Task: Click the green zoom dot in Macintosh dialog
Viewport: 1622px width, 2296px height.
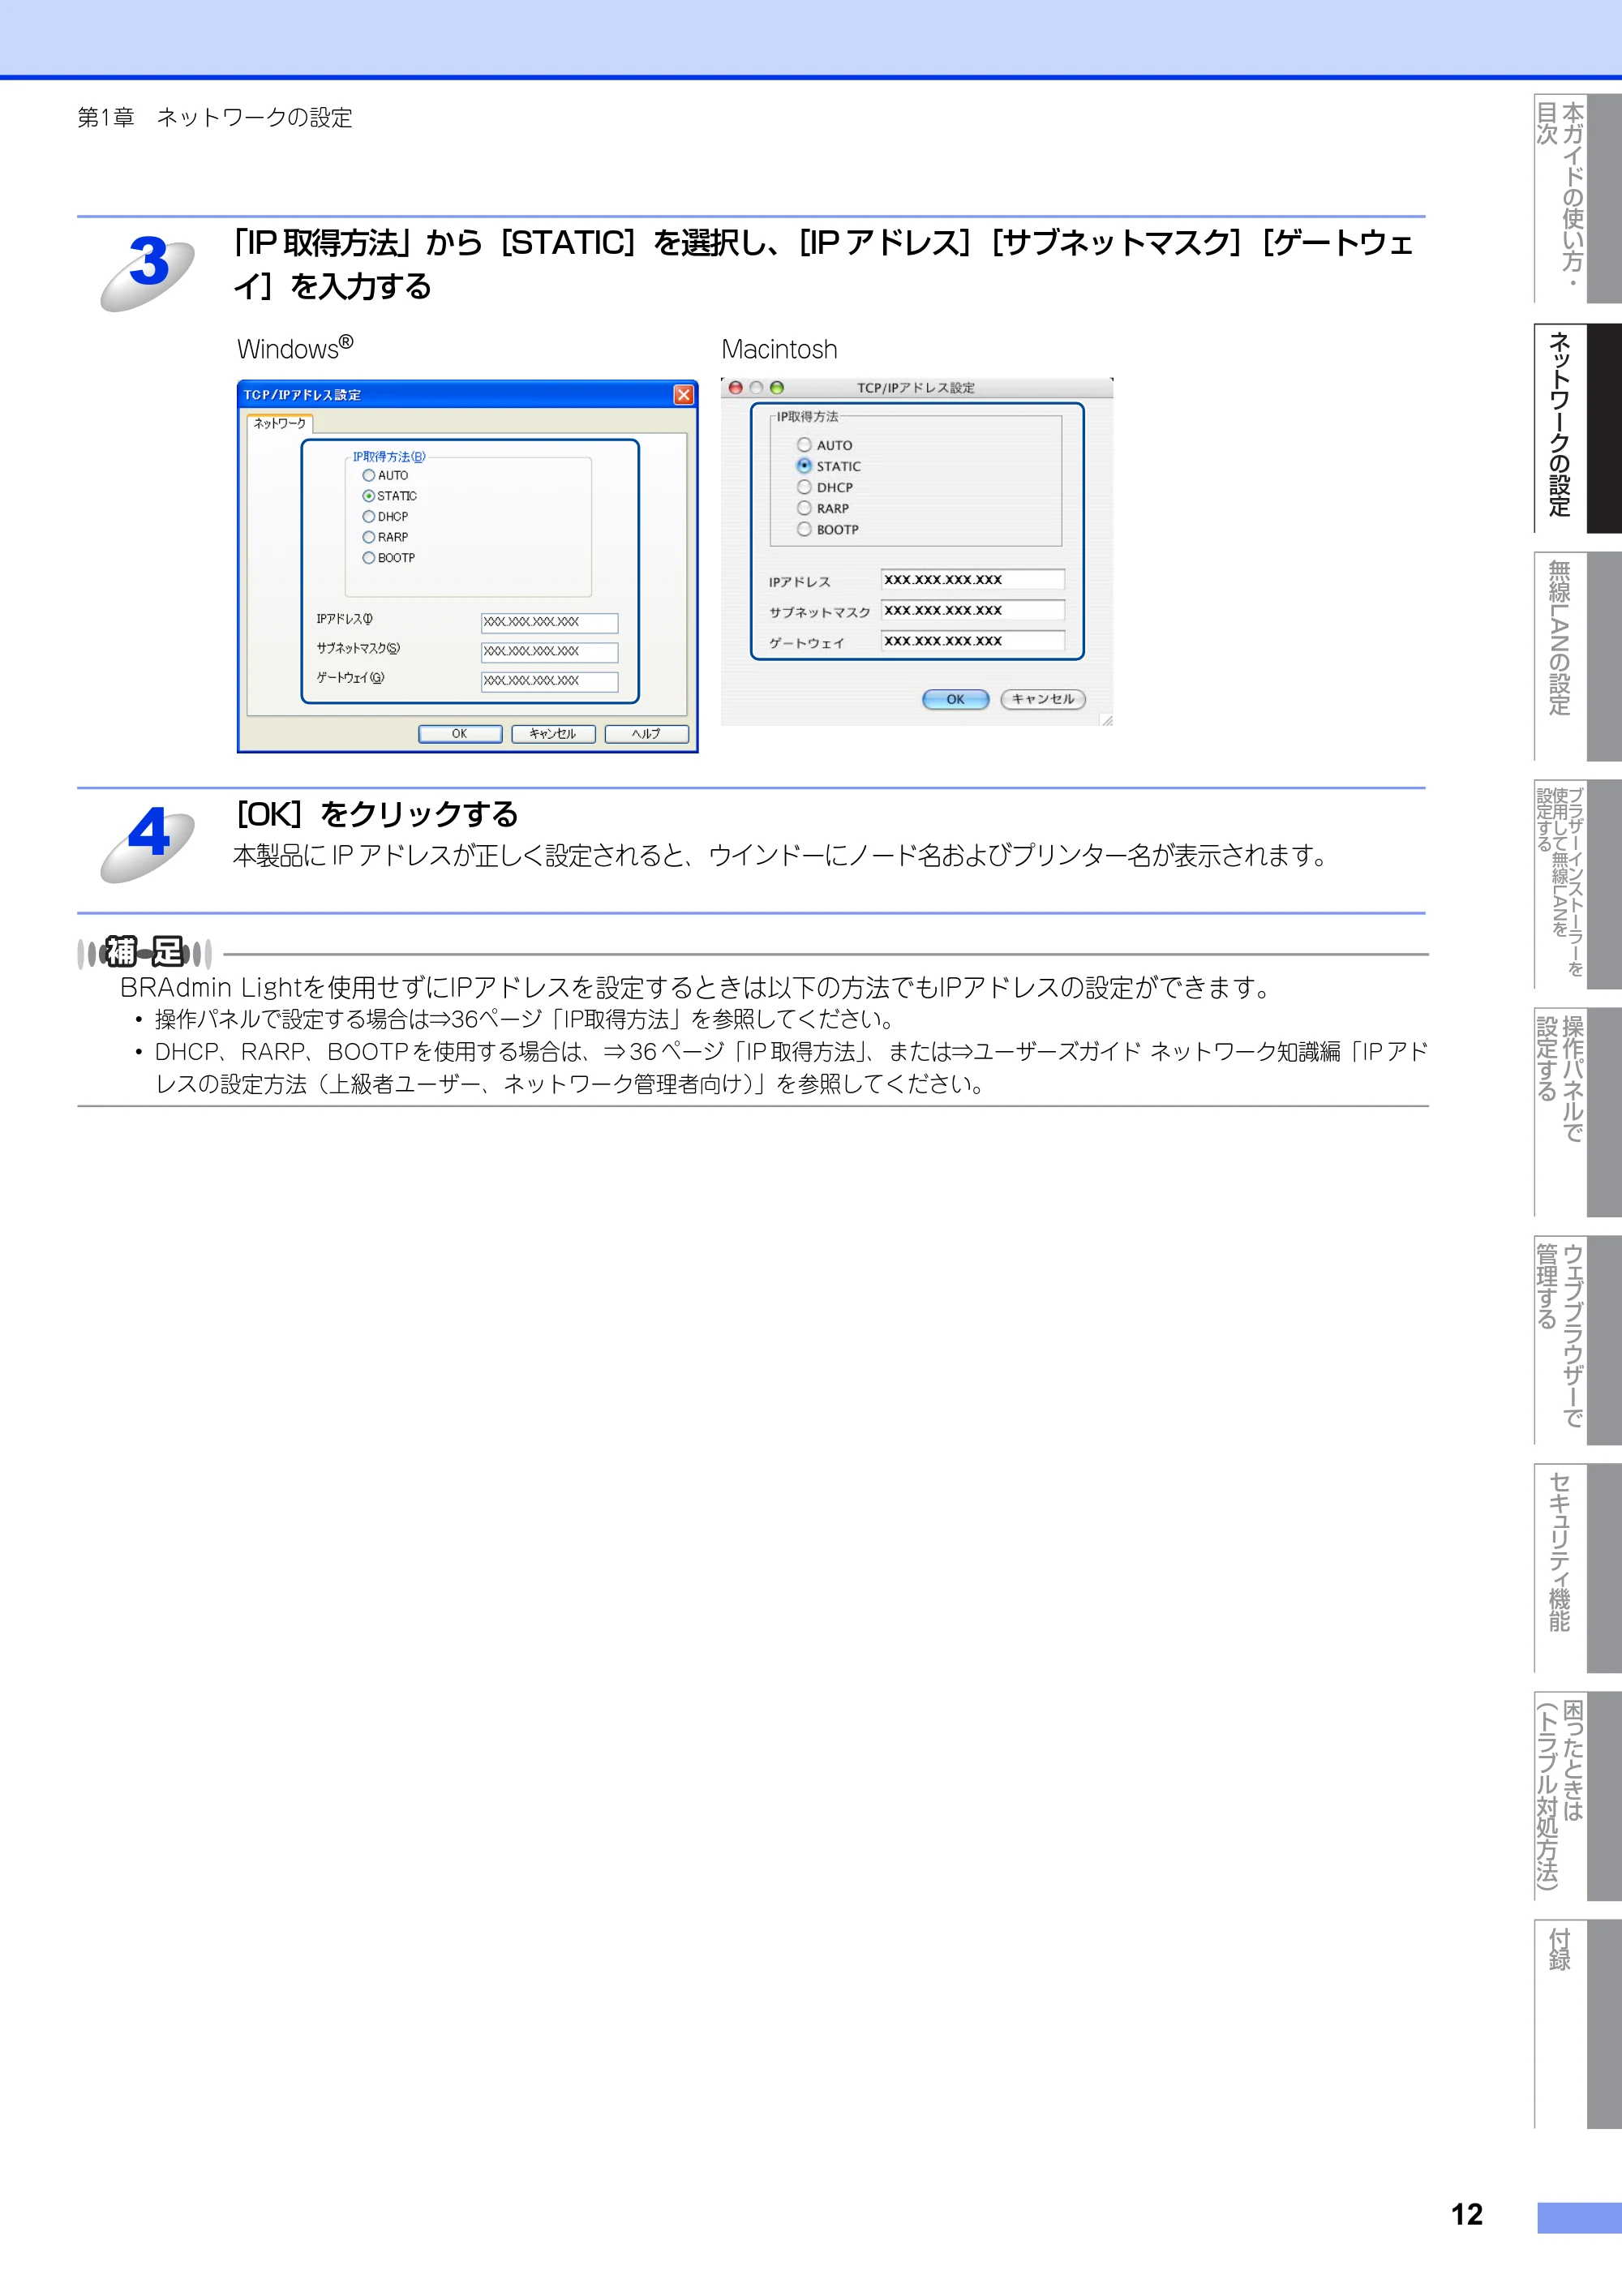Action: [777, 388]
